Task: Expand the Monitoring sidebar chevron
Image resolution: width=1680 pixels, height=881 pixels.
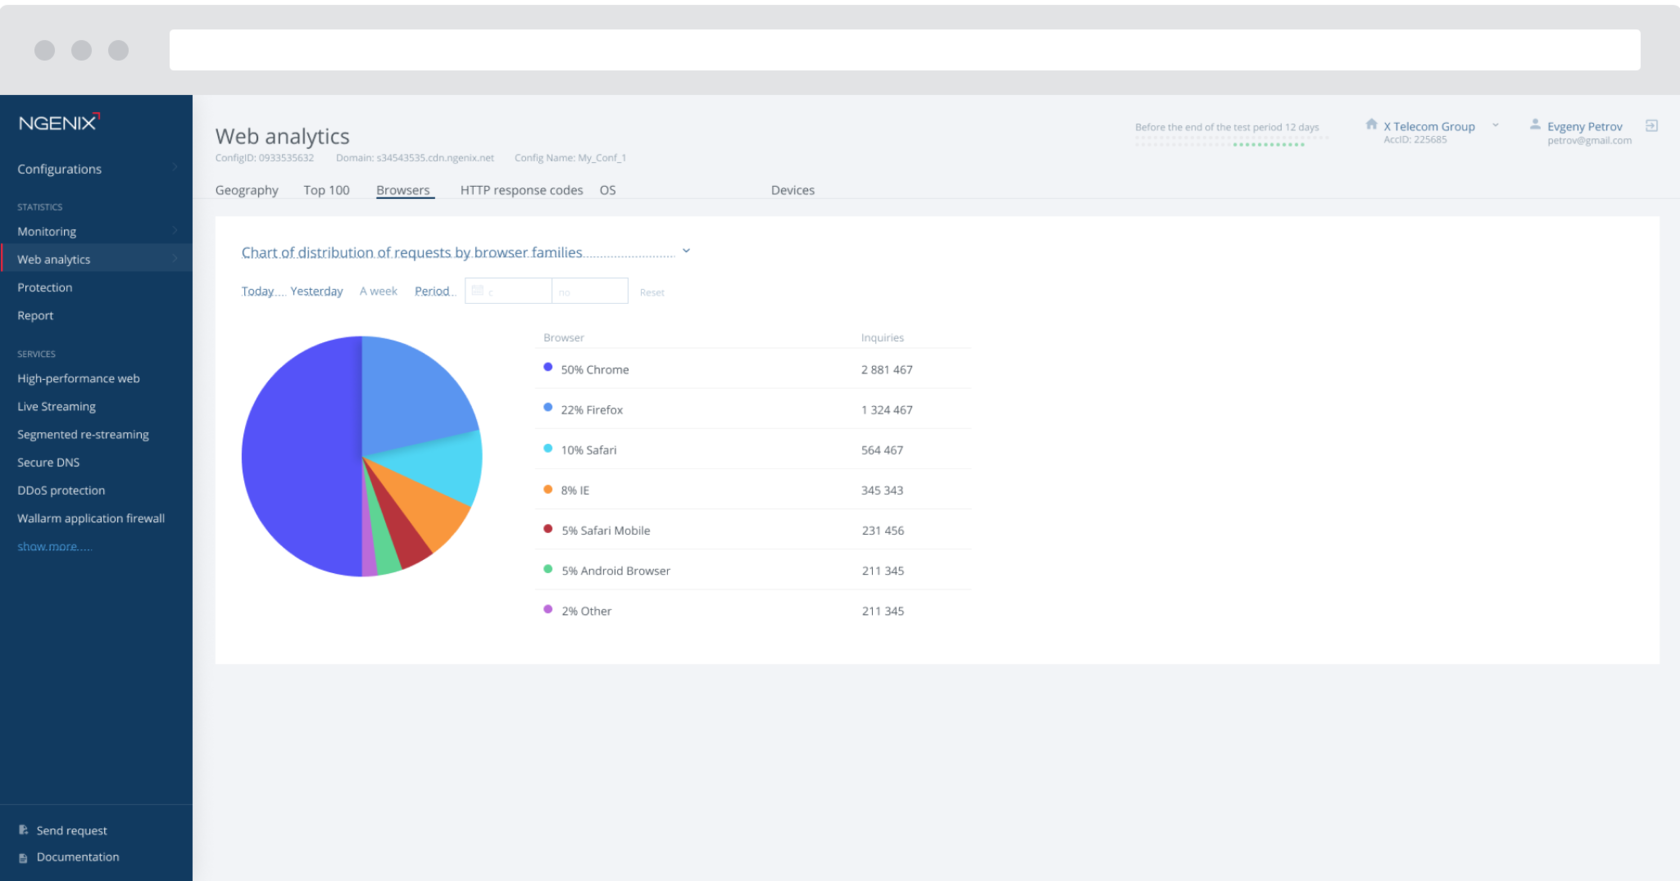Action: tap(175, 231)
